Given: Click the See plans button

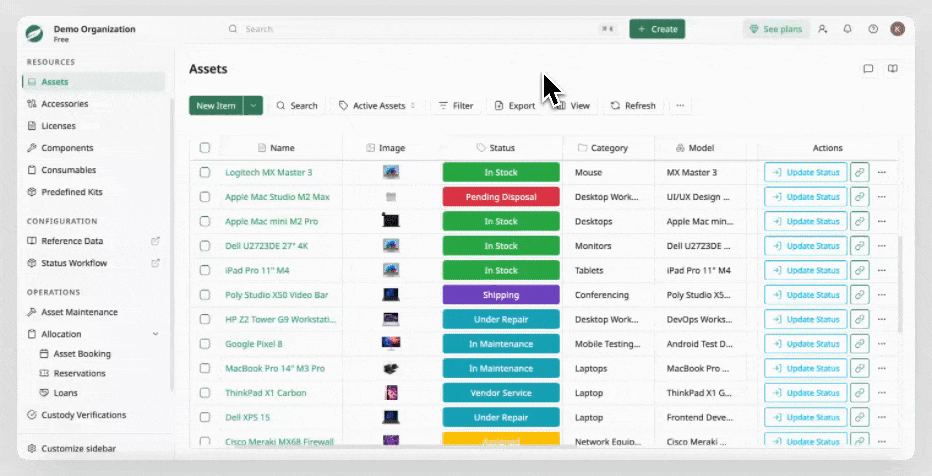Looking at the screenshot, I should click(776, 29).
